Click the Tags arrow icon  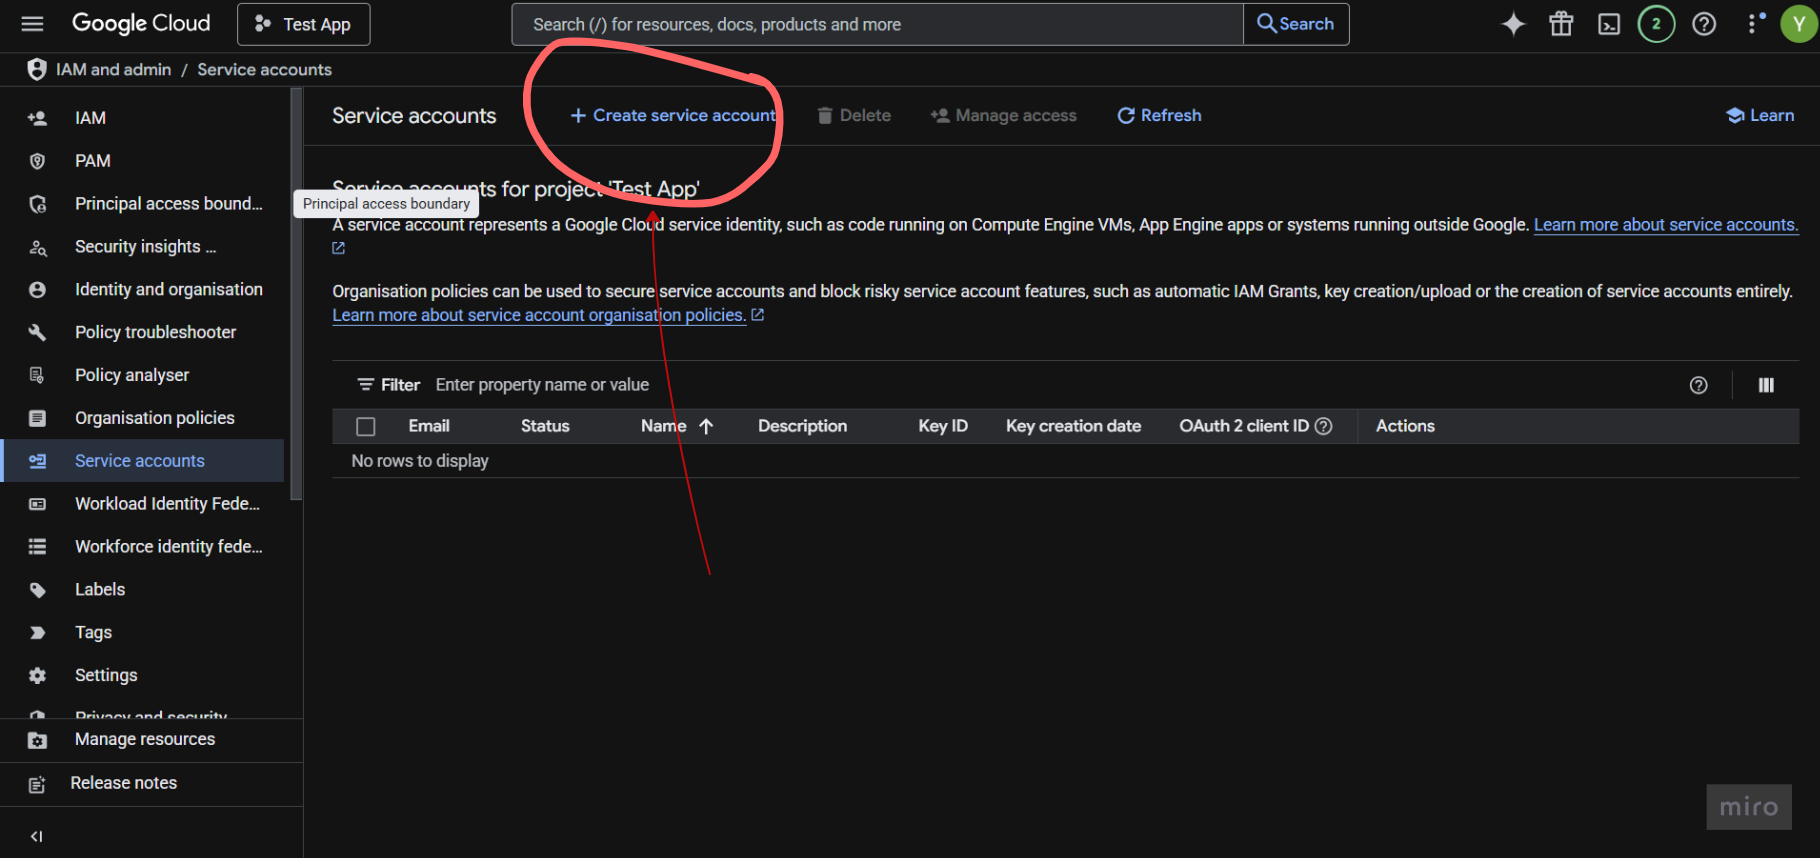pyautogui.click(x=37, y=633)
